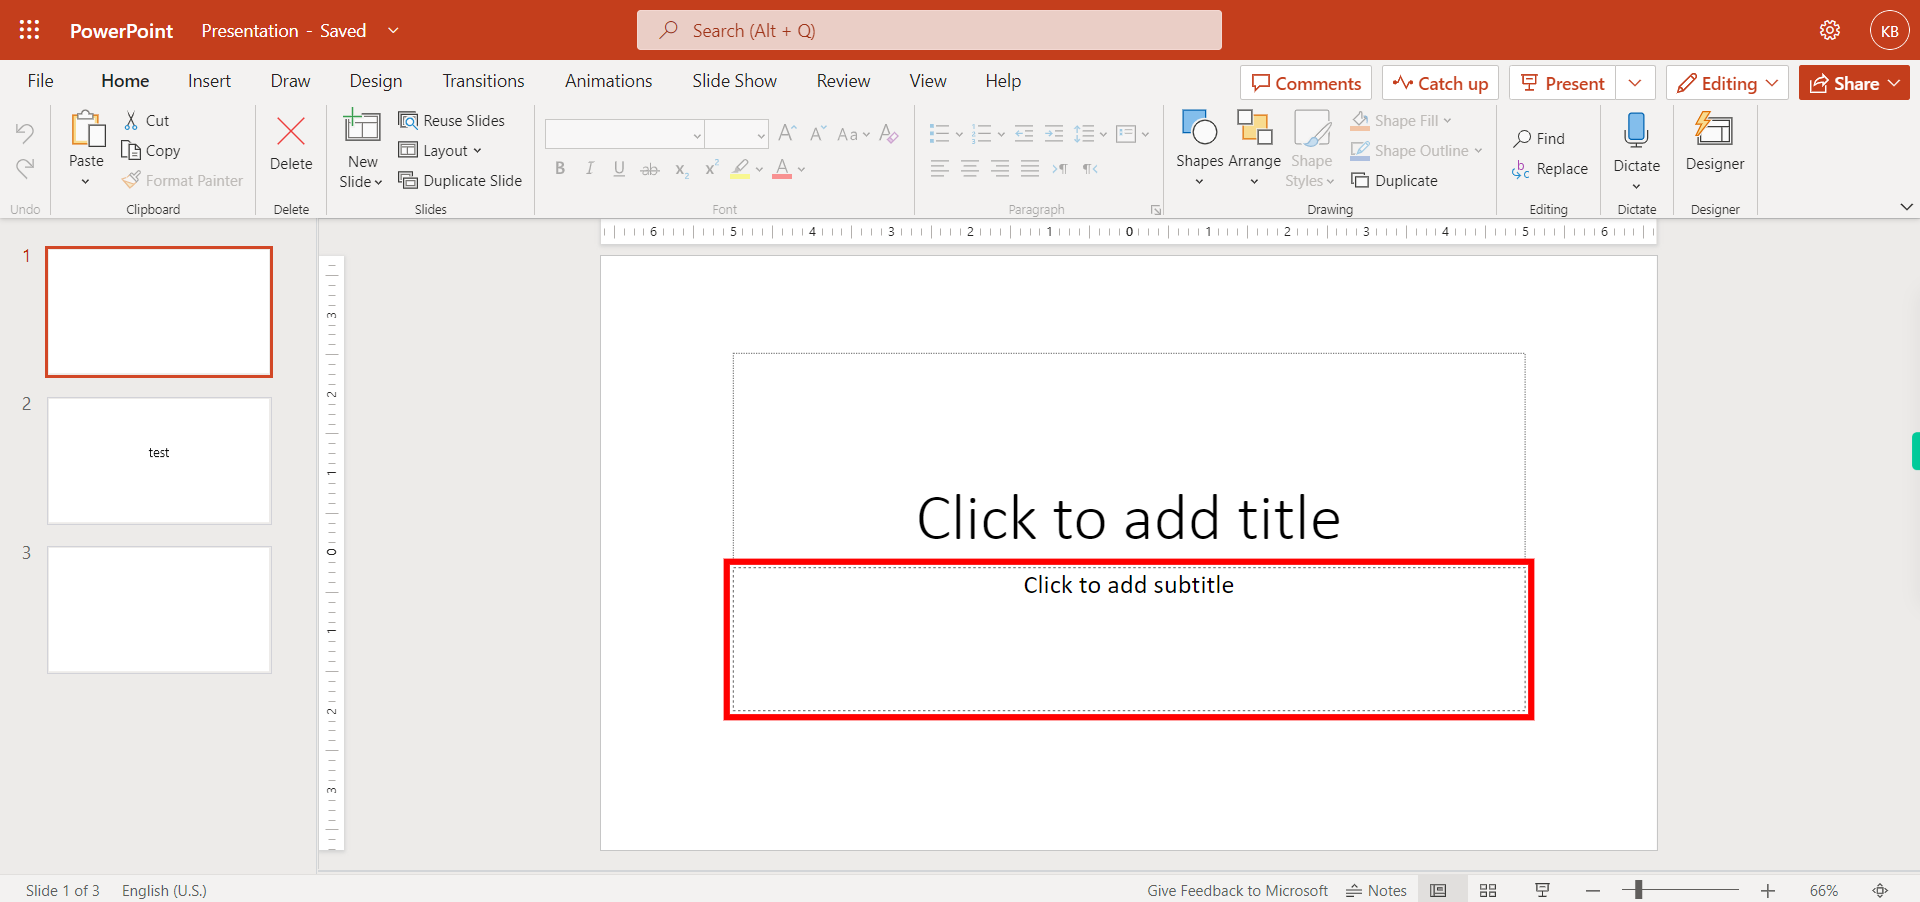The width and height of the screenshot is (1920, 902).
Task: Click Duplicate Slide
Action: pyautogui.click(x=460, y=180)
